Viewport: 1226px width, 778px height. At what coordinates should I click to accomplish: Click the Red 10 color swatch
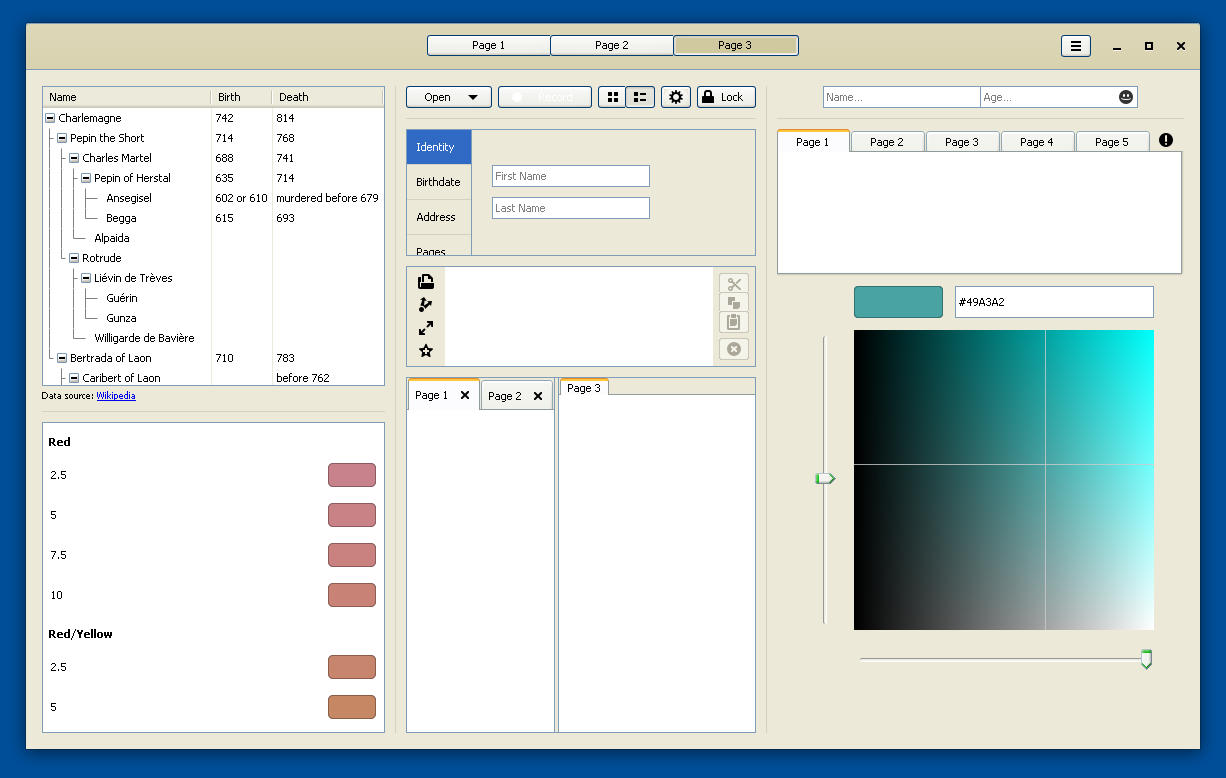coord(352,595)
